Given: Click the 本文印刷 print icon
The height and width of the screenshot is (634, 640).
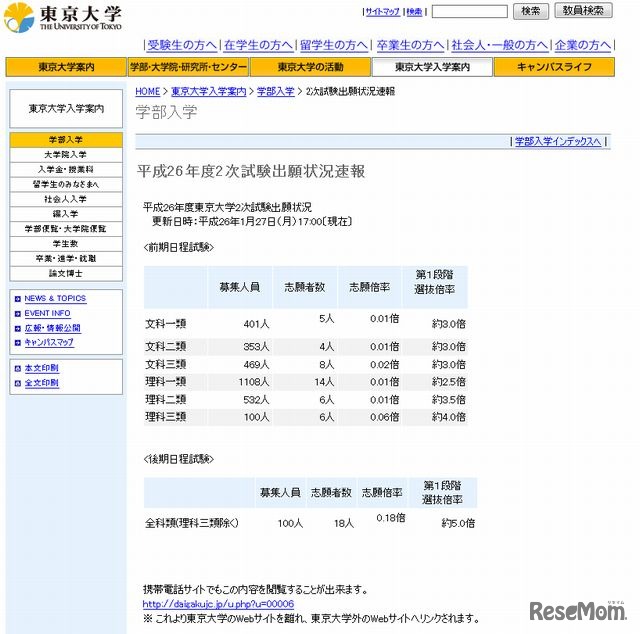Looking at the screenshot, I should point(18,369).
